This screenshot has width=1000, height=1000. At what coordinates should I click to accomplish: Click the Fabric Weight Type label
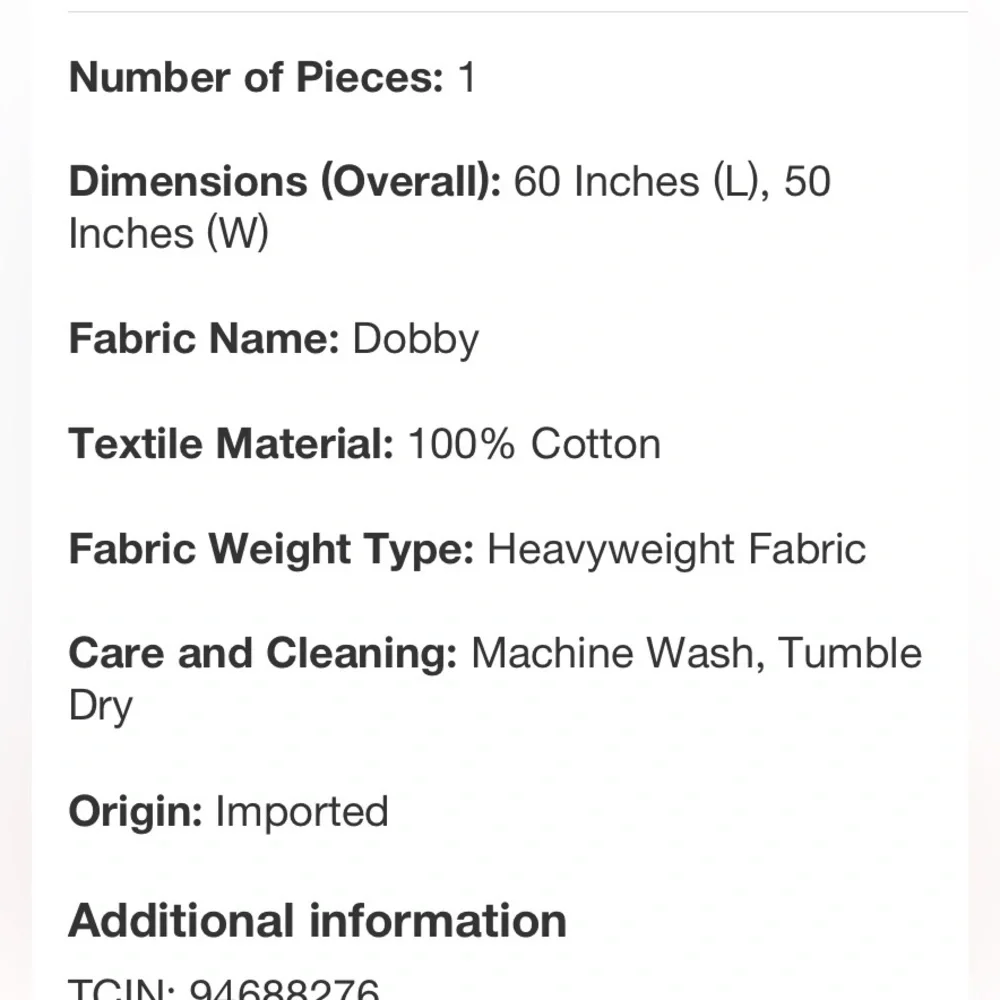click(272, 549)
